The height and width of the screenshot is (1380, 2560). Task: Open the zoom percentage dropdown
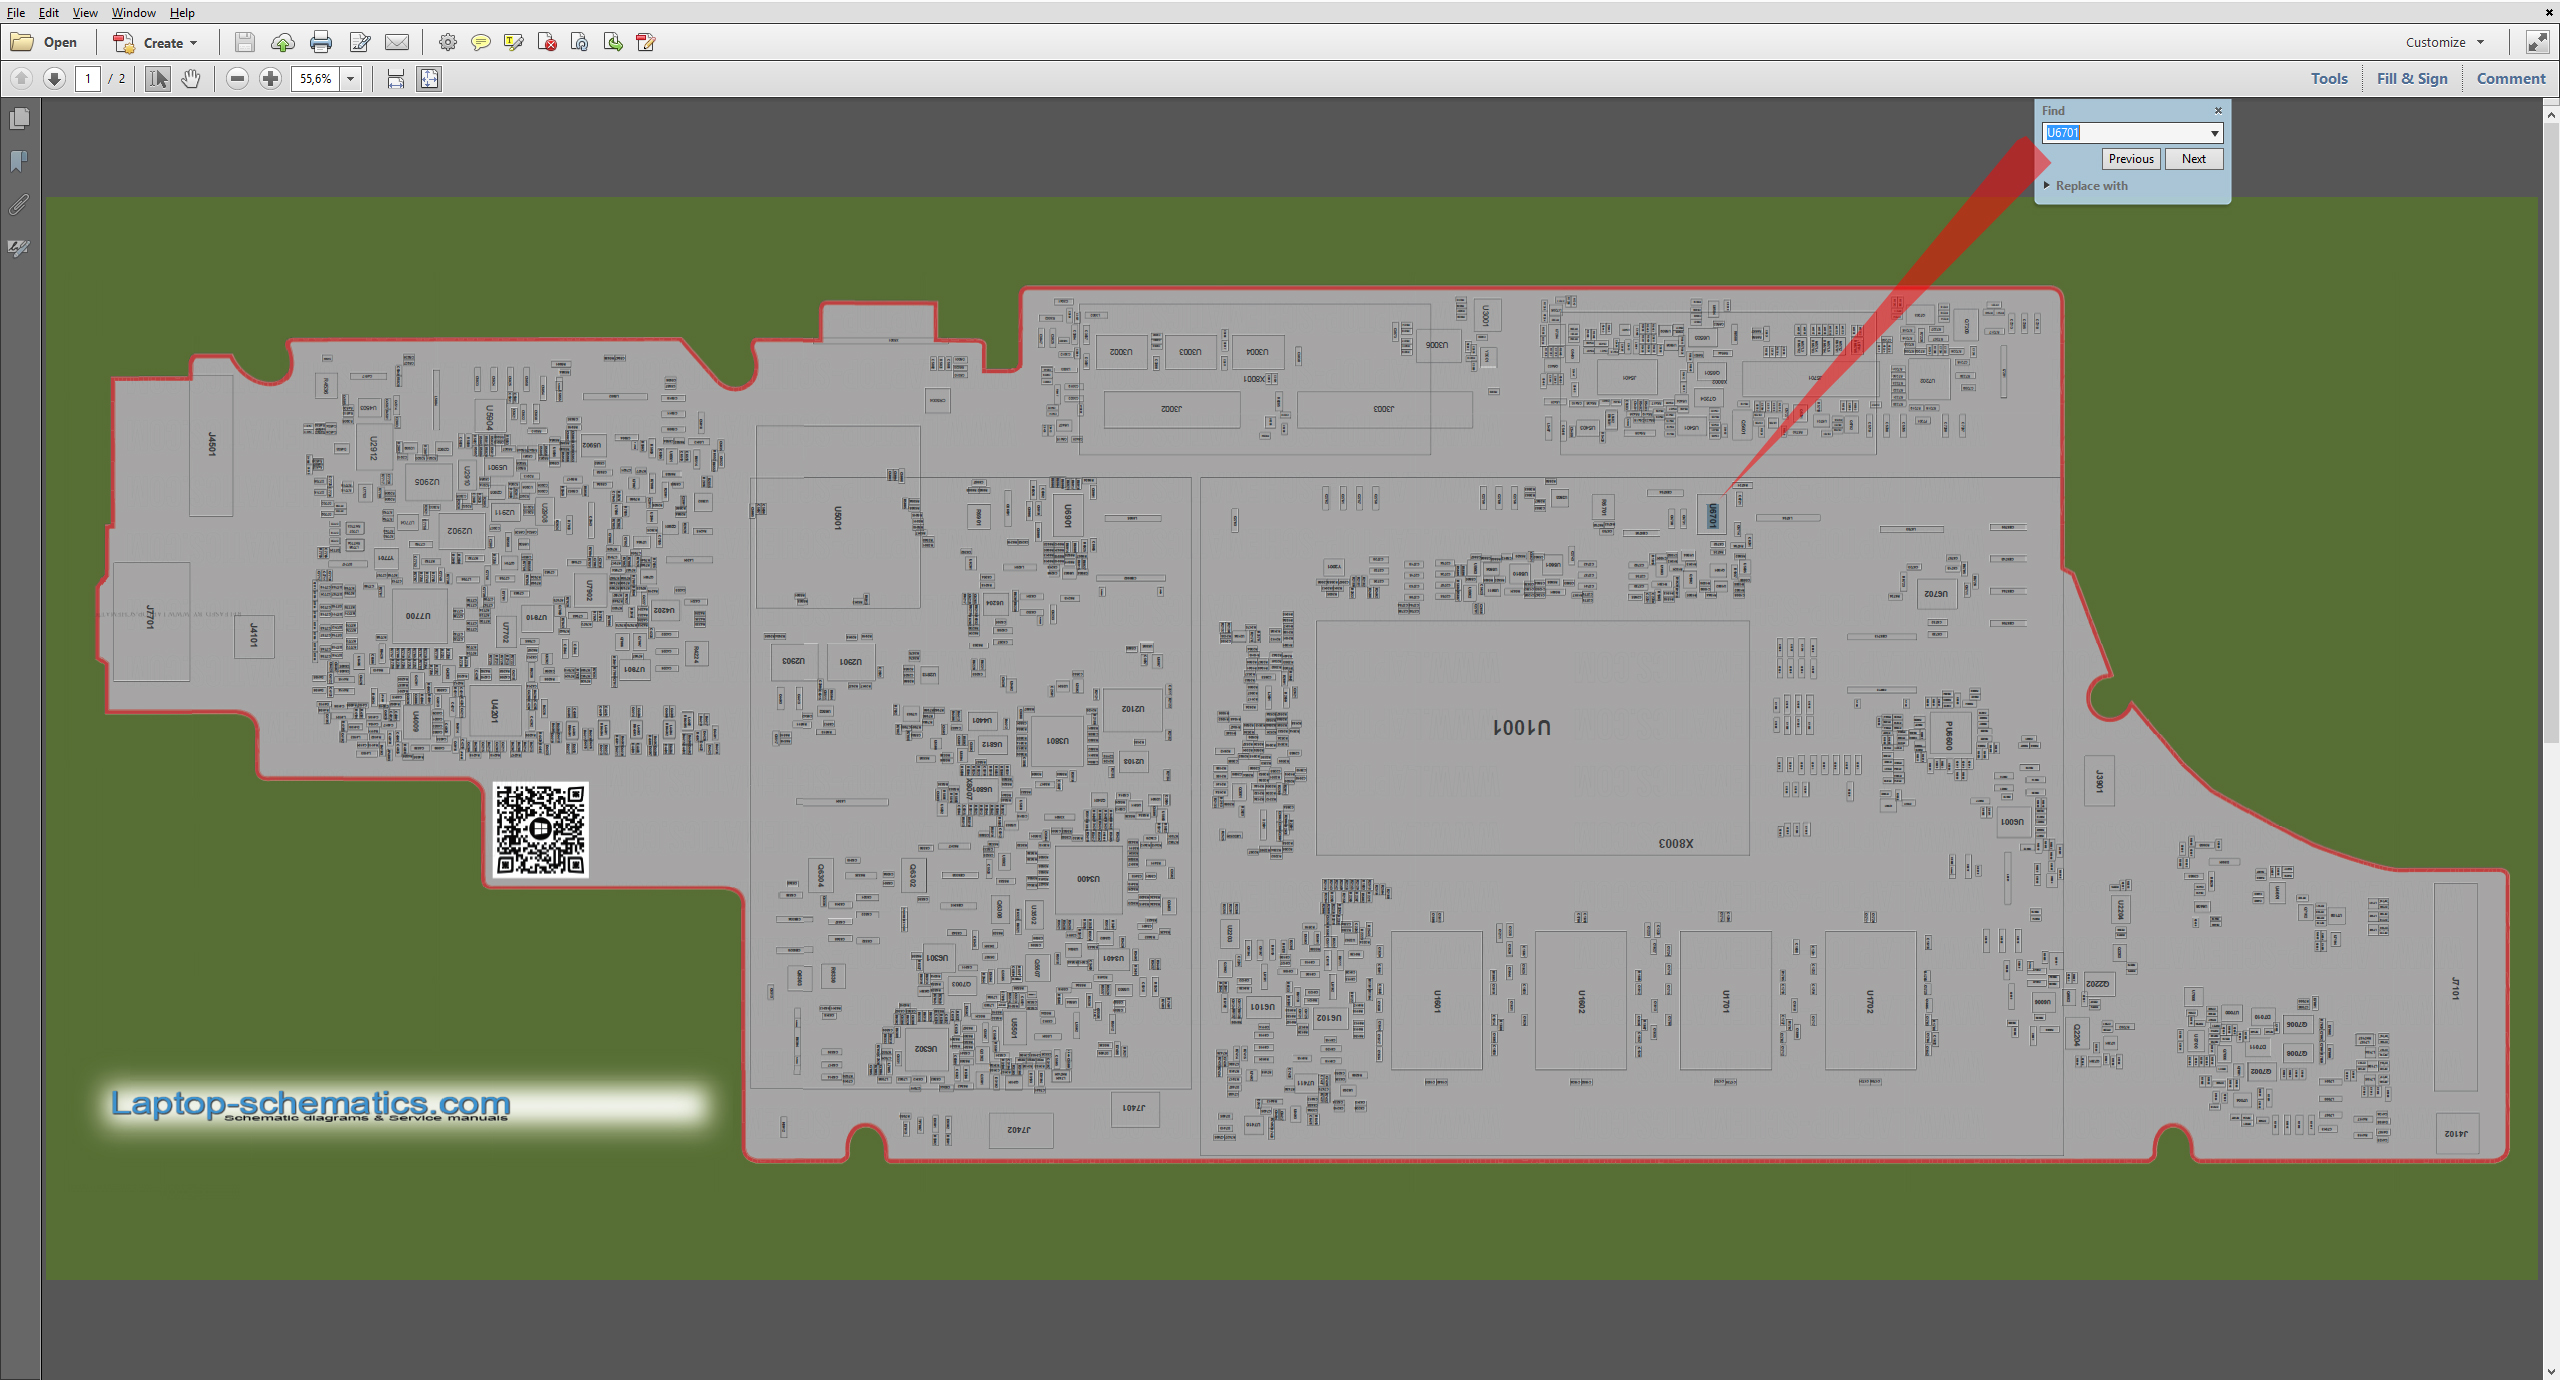351,78
